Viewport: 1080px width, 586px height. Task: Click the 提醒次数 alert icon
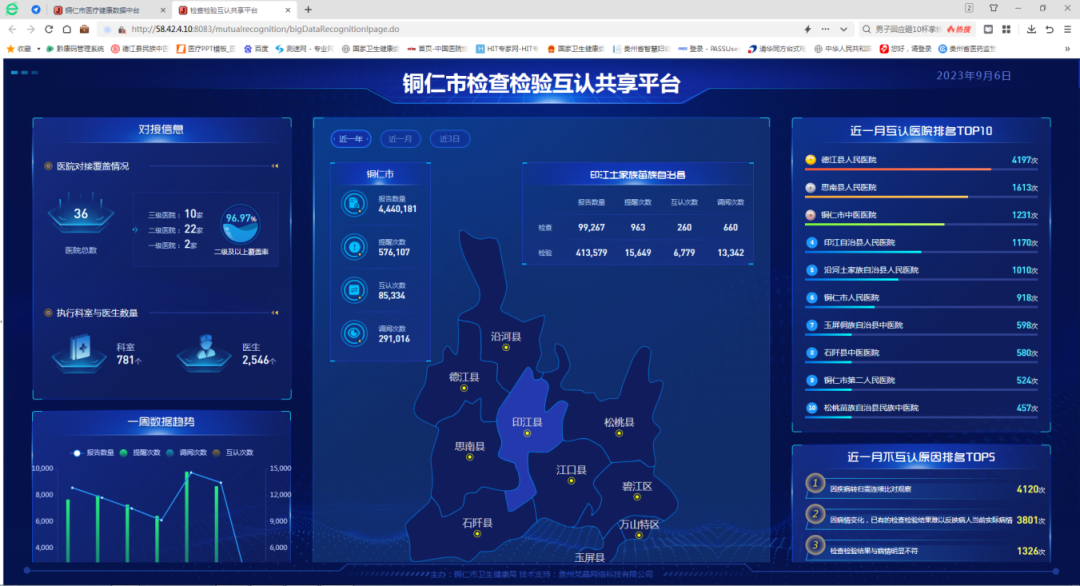(354, 247)
